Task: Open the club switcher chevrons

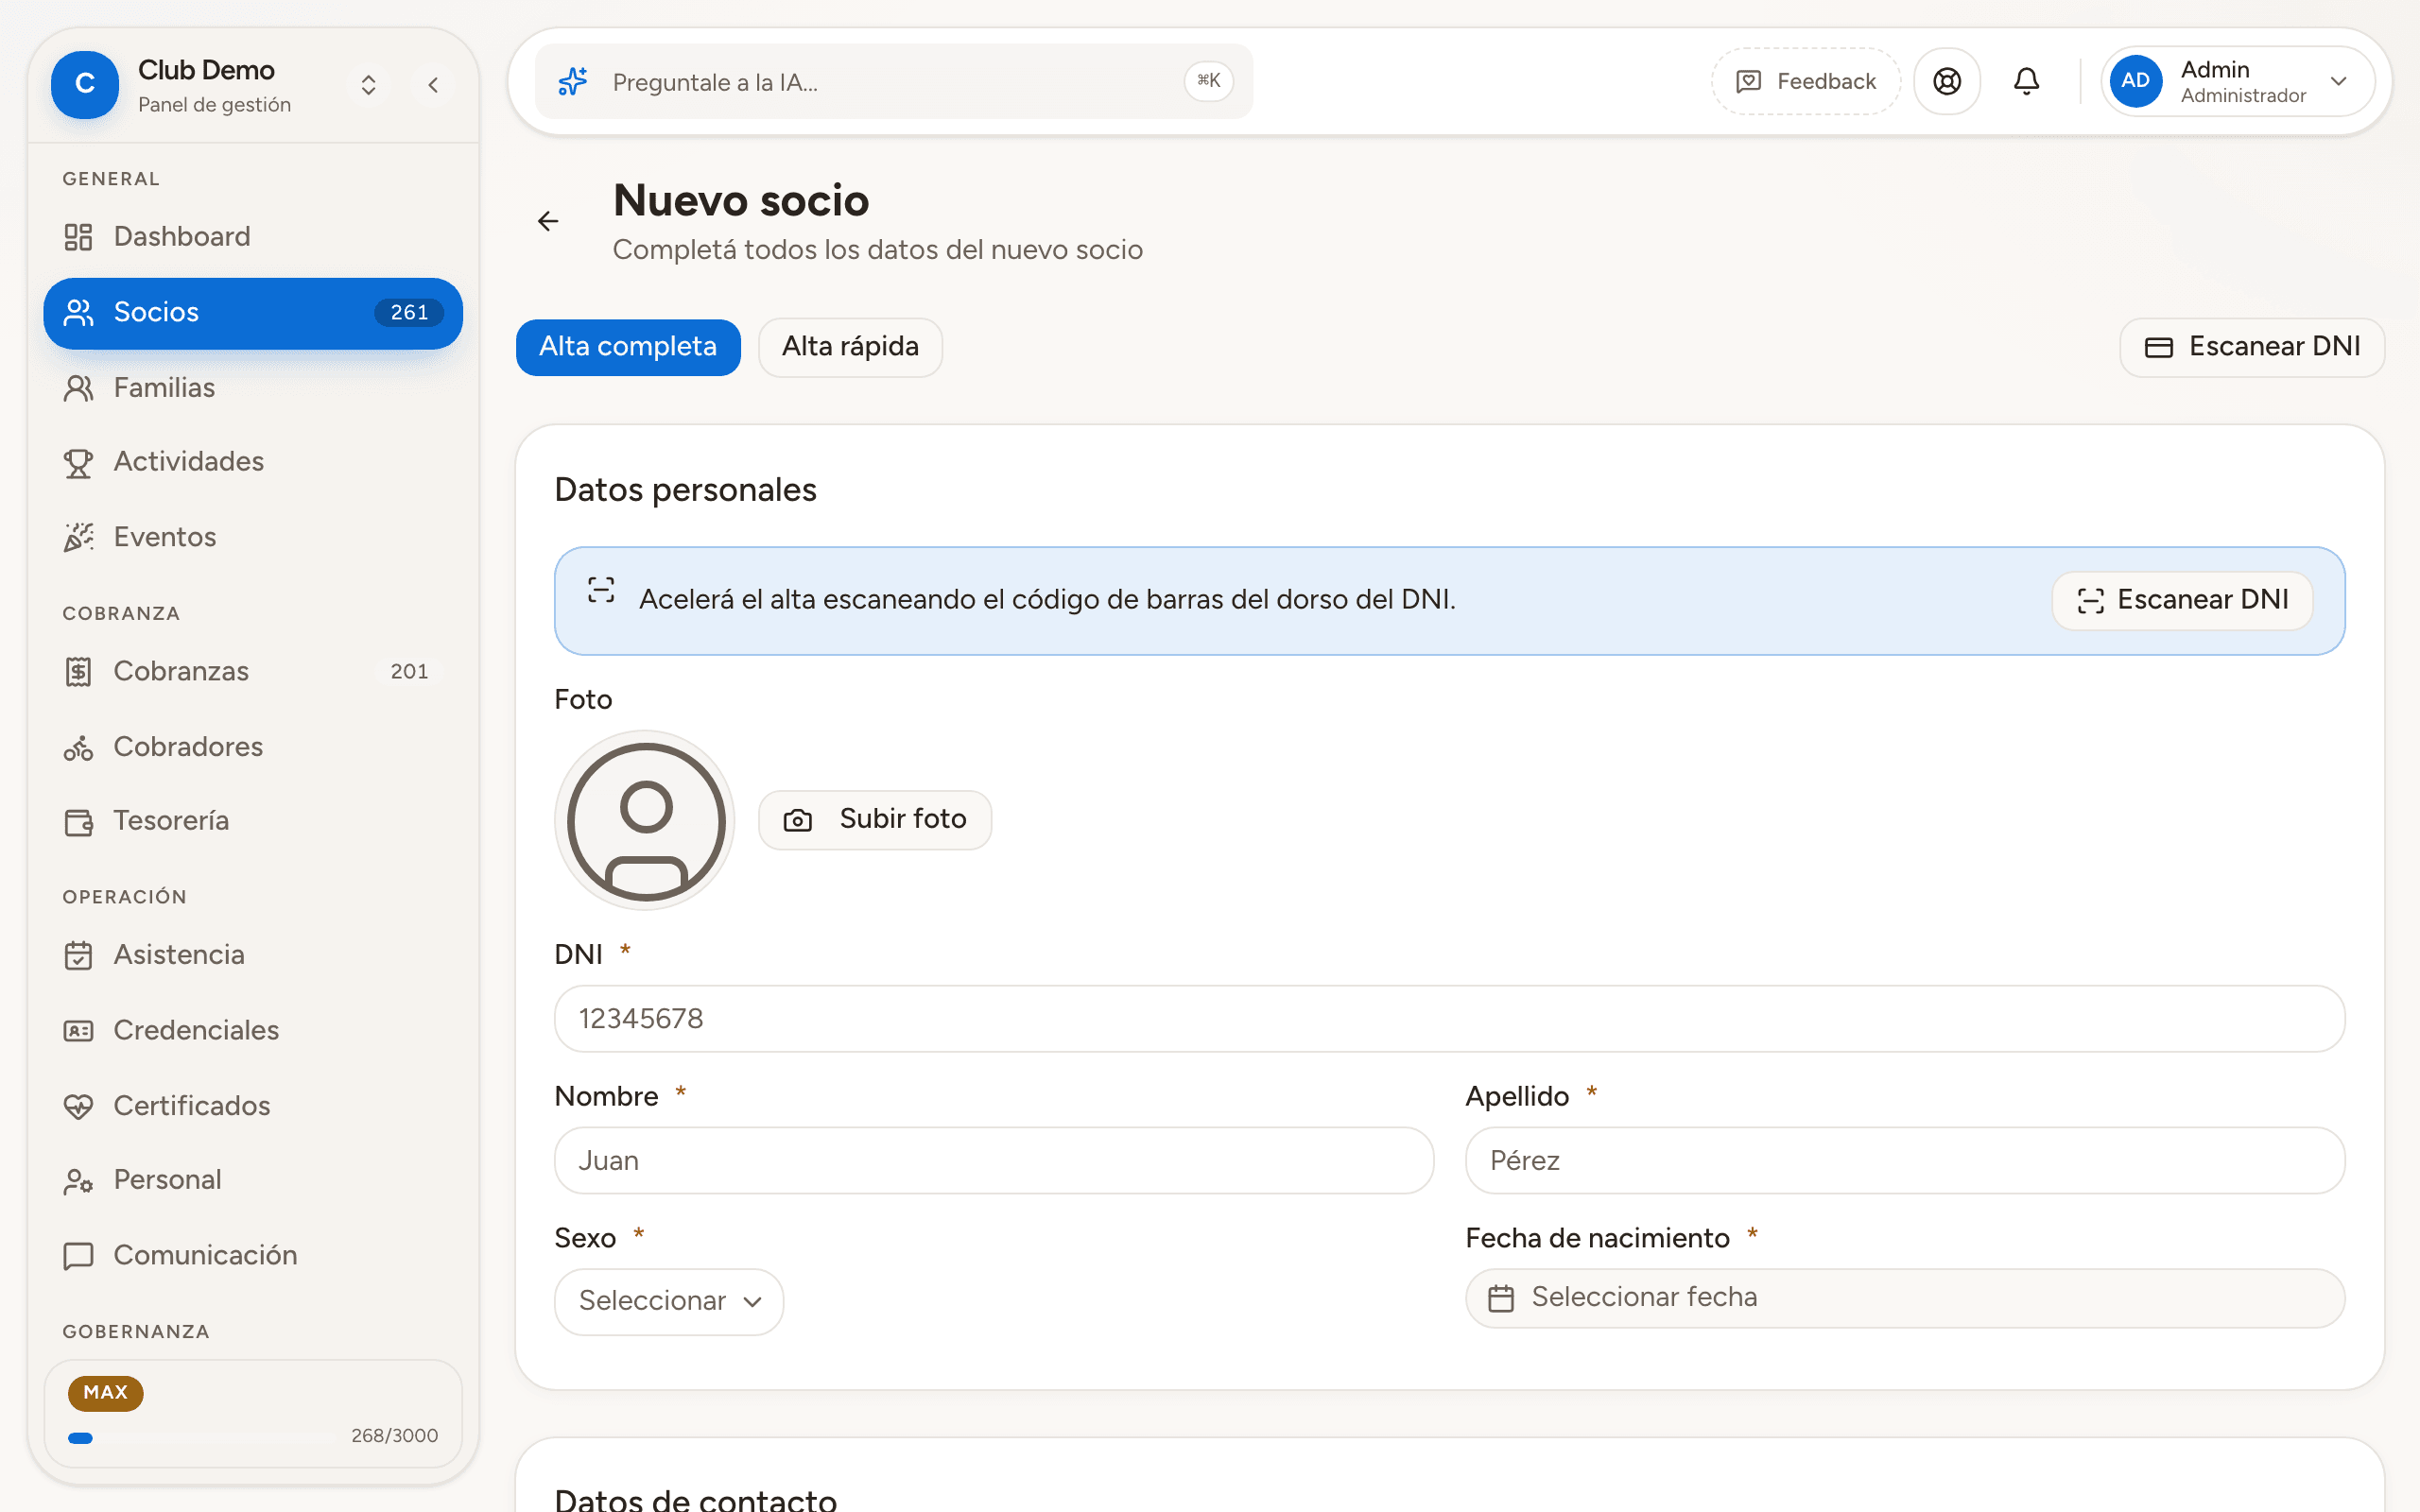Action: [x=369, y=85]
